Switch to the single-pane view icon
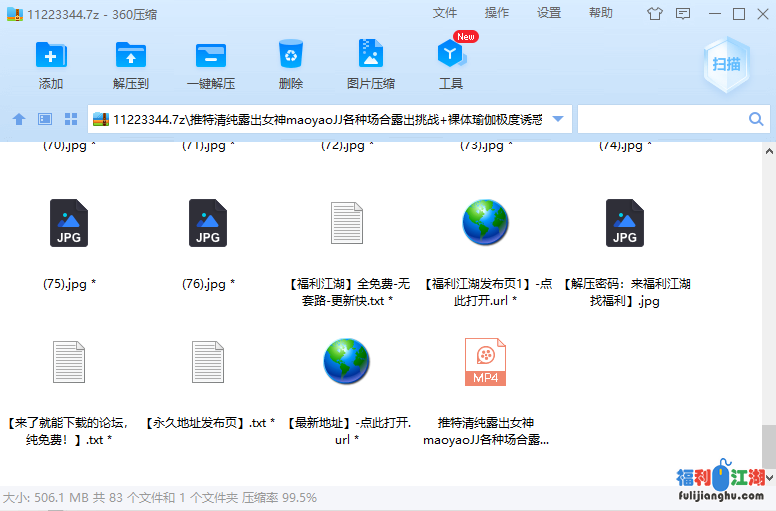 45,119
